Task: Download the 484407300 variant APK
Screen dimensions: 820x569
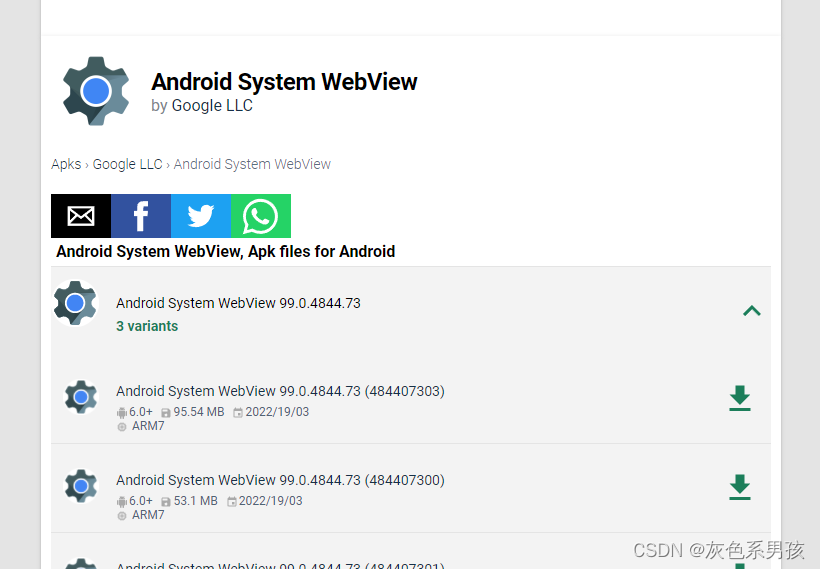Action: point(740,487)
